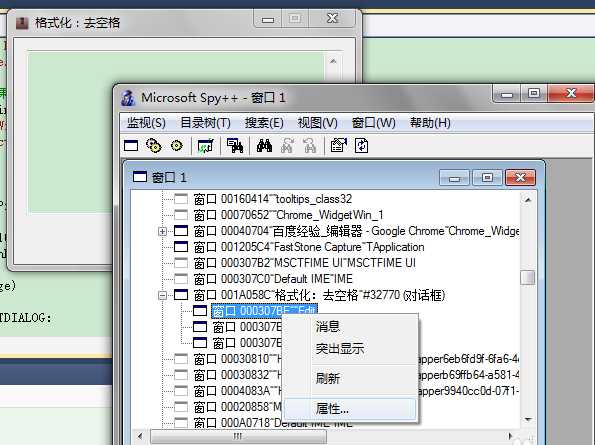The image size is (595, 445).
Task: Click the Processes gears toolbar icon
Action: (x=154, y=146)
